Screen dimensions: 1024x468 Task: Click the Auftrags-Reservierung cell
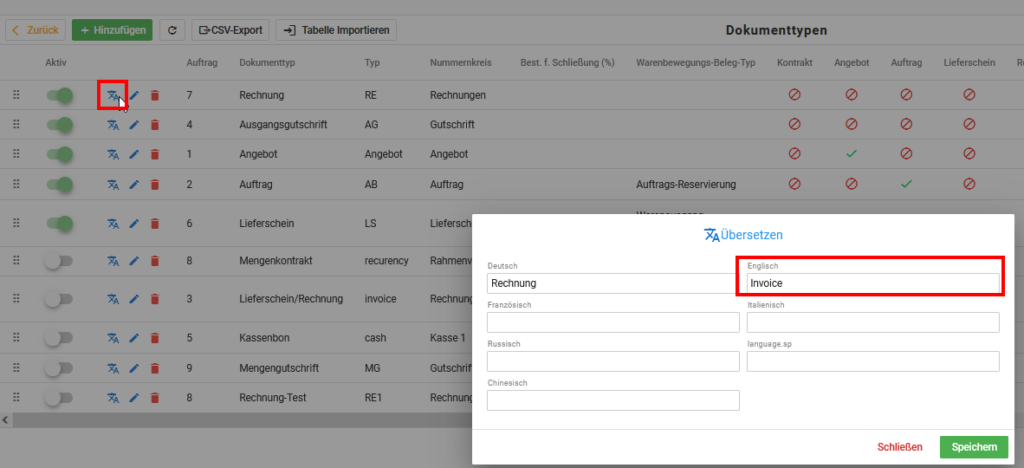pyautogui.click(x=686, y=185)
